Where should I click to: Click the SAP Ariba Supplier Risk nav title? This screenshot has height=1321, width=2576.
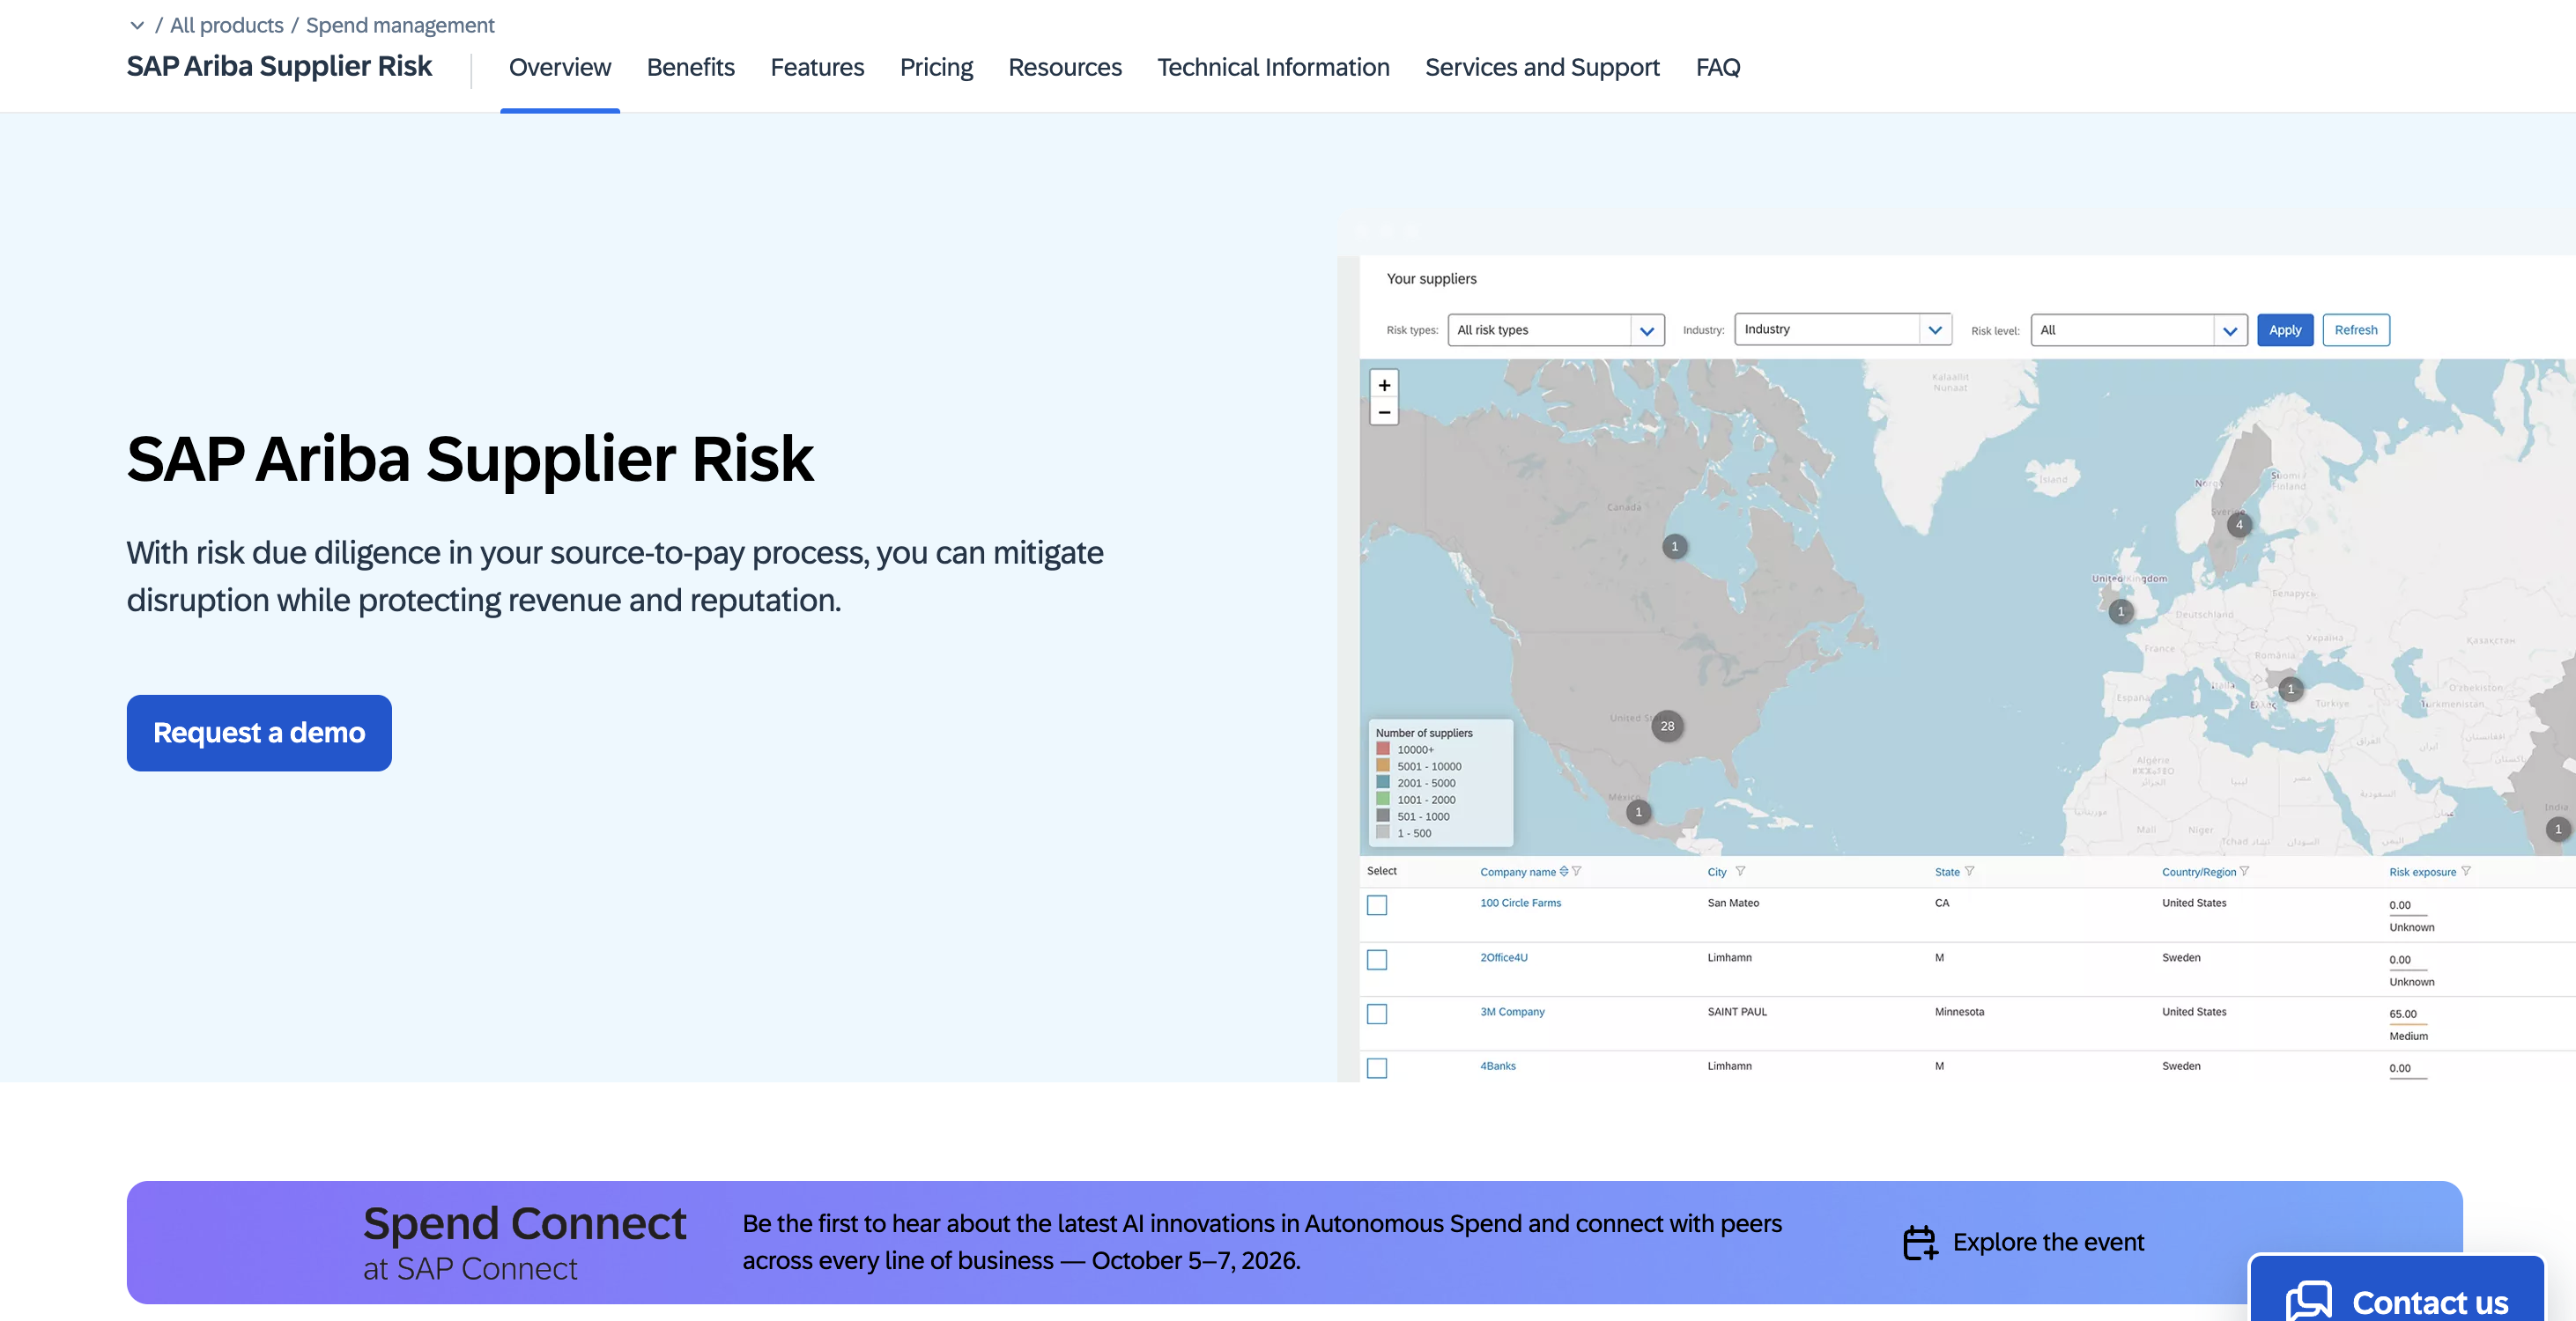pyautogui.click(x=279, y=66)
